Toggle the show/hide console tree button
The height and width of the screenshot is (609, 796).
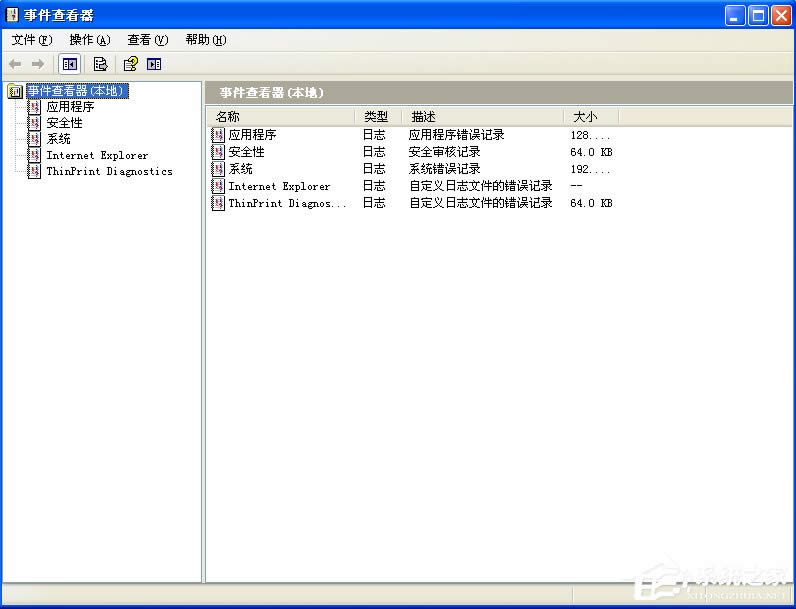tap(70, 64)
